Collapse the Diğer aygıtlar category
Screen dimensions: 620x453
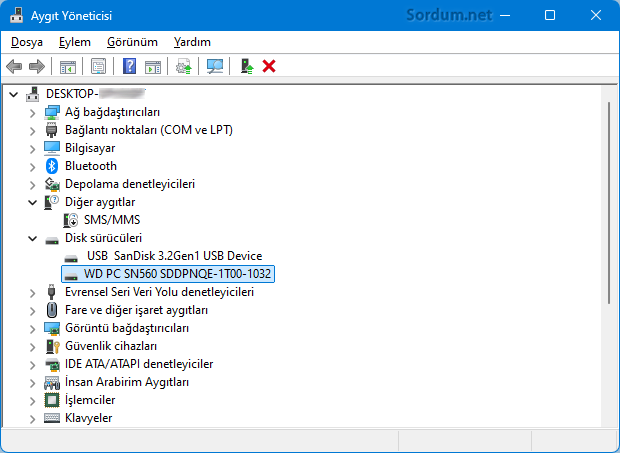click(x=32, y=202)
